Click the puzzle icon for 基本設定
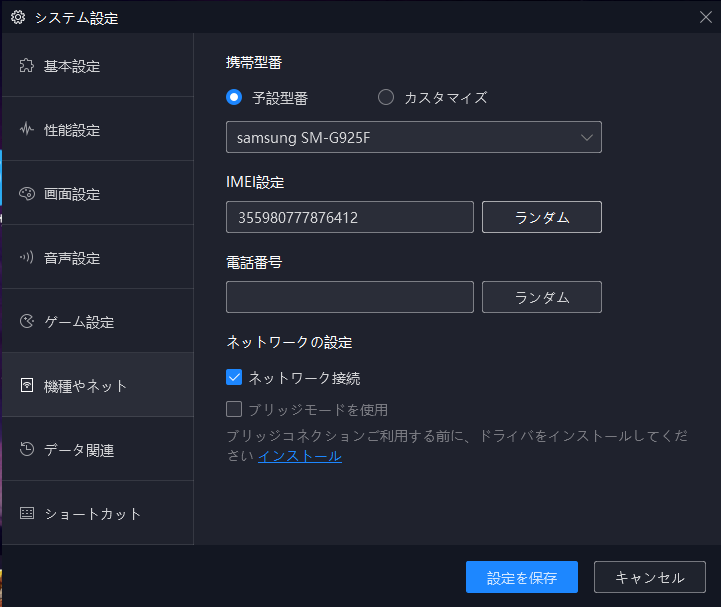The height and width of the screenshot is (607, 721). [27, 66]
